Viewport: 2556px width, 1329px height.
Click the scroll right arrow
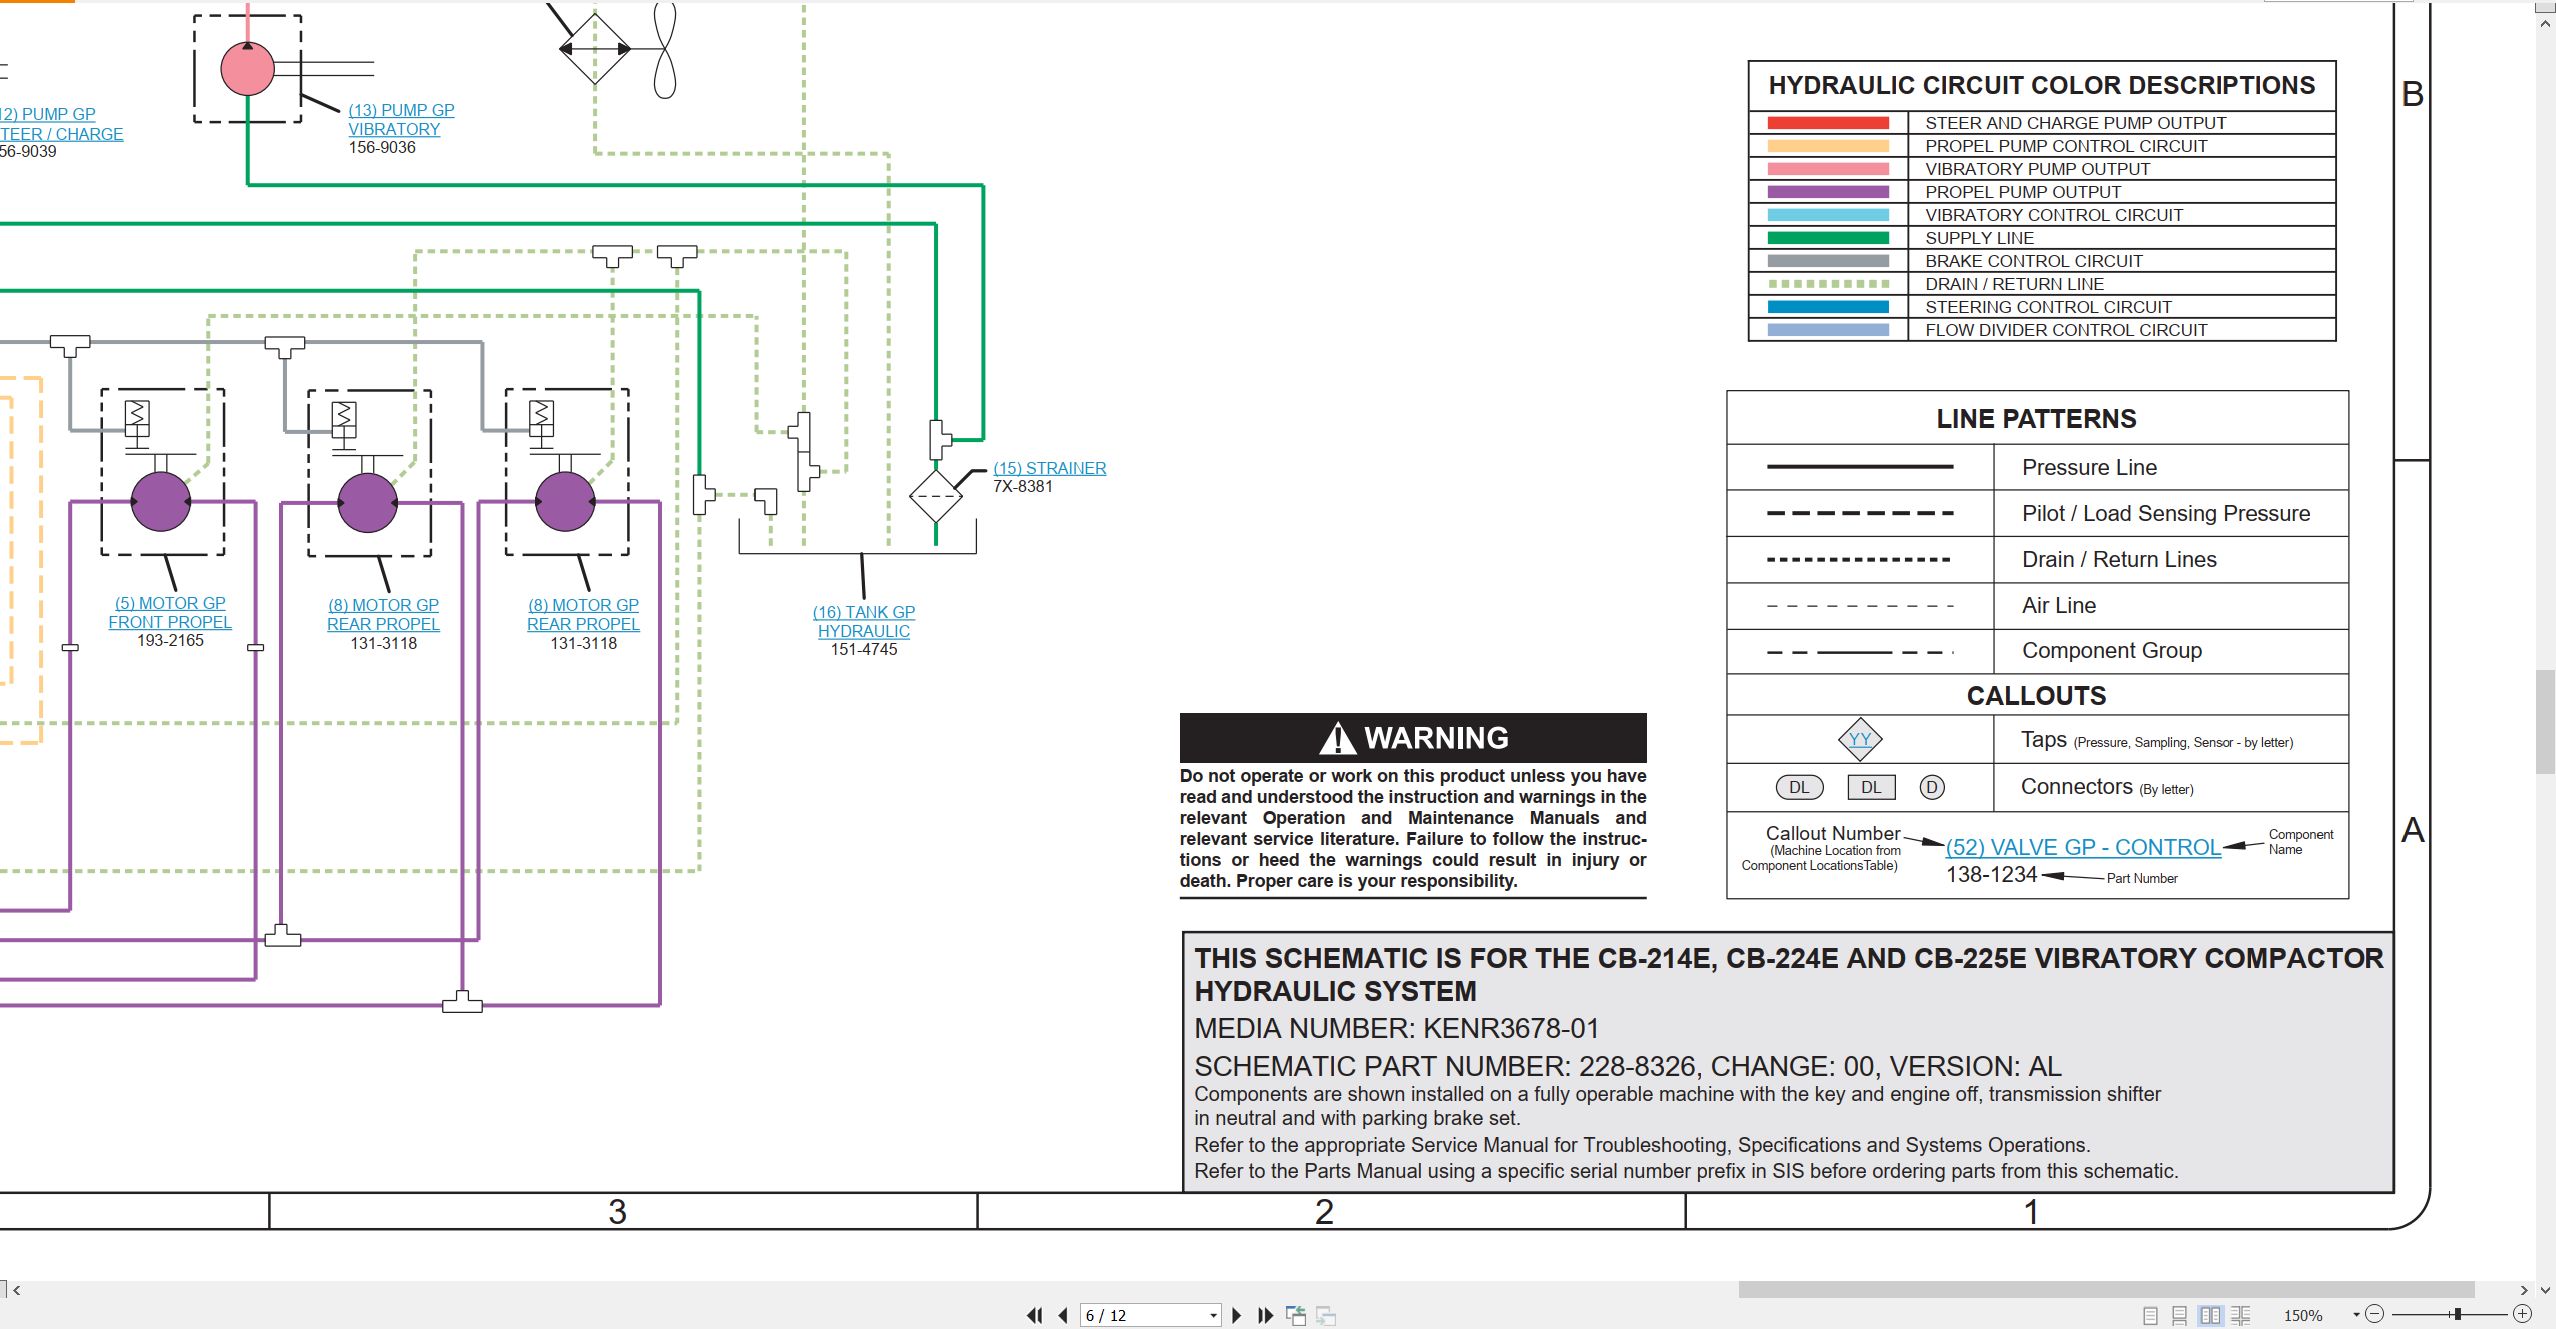[2524, 1290]
